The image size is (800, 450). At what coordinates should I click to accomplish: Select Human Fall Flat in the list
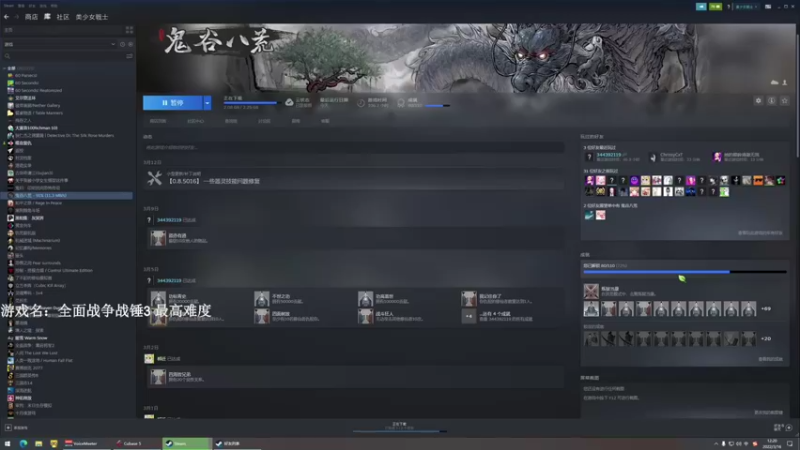click(x=40, y=360)
